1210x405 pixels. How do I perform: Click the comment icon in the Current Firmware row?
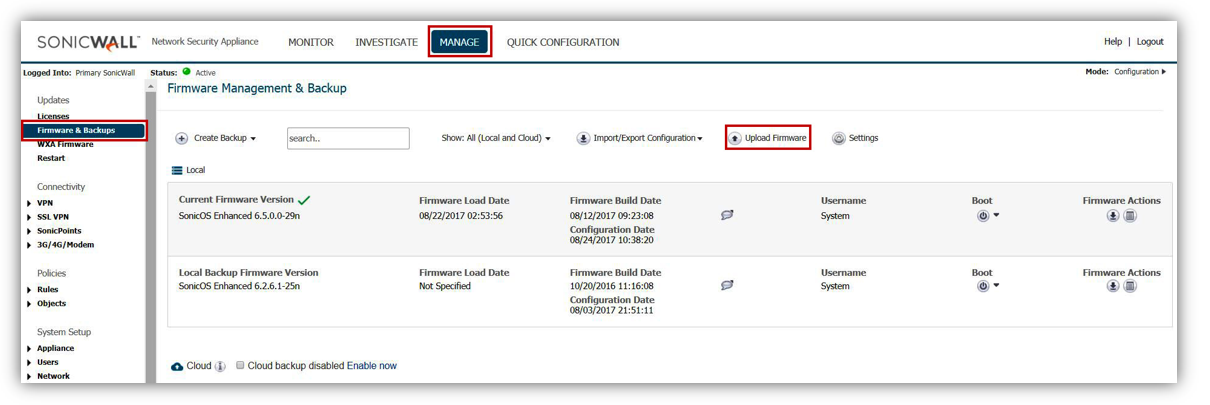727,215
